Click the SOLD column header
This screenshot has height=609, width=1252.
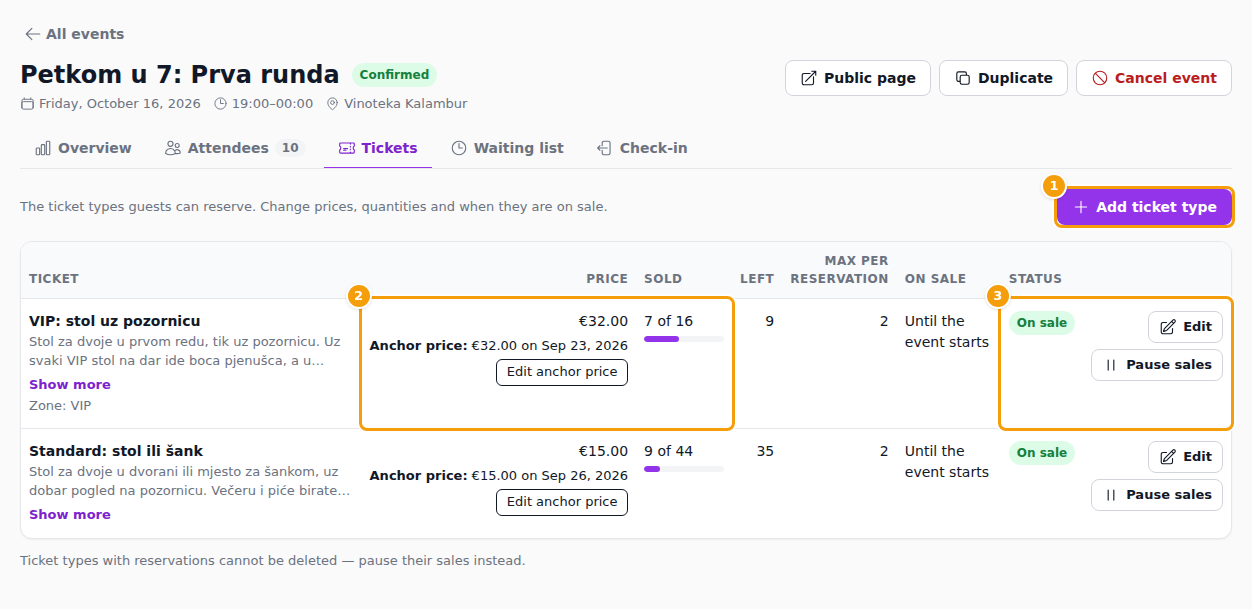663,279
